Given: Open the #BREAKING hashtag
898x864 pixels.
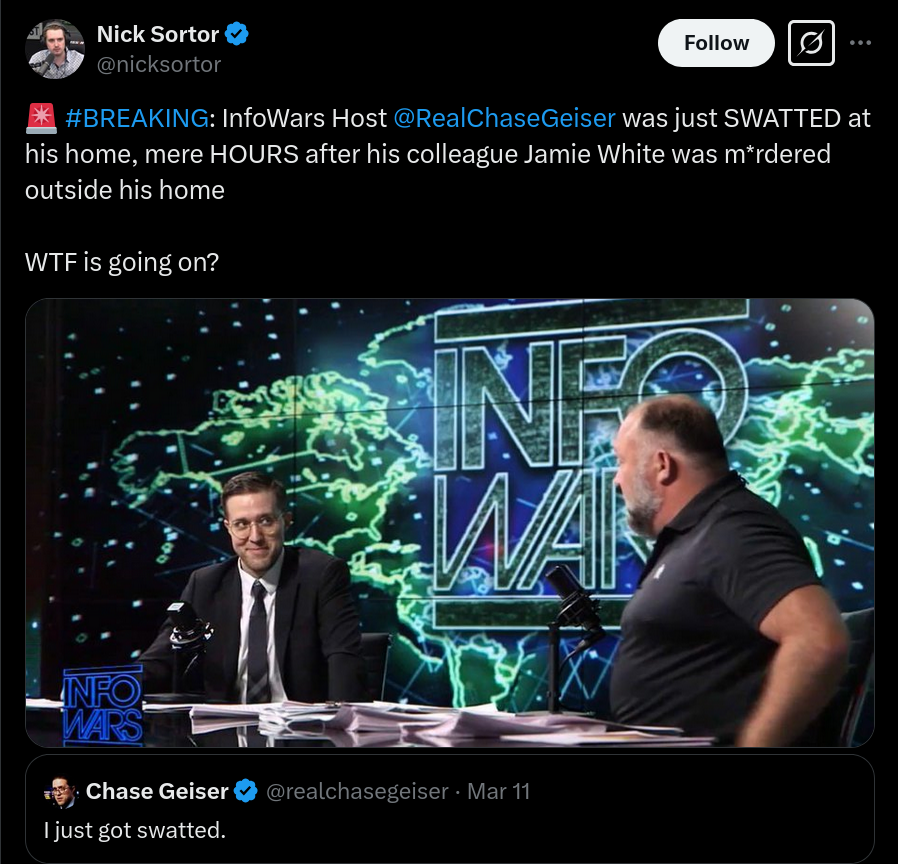Looking at the screenshot, I should (137, 119).
